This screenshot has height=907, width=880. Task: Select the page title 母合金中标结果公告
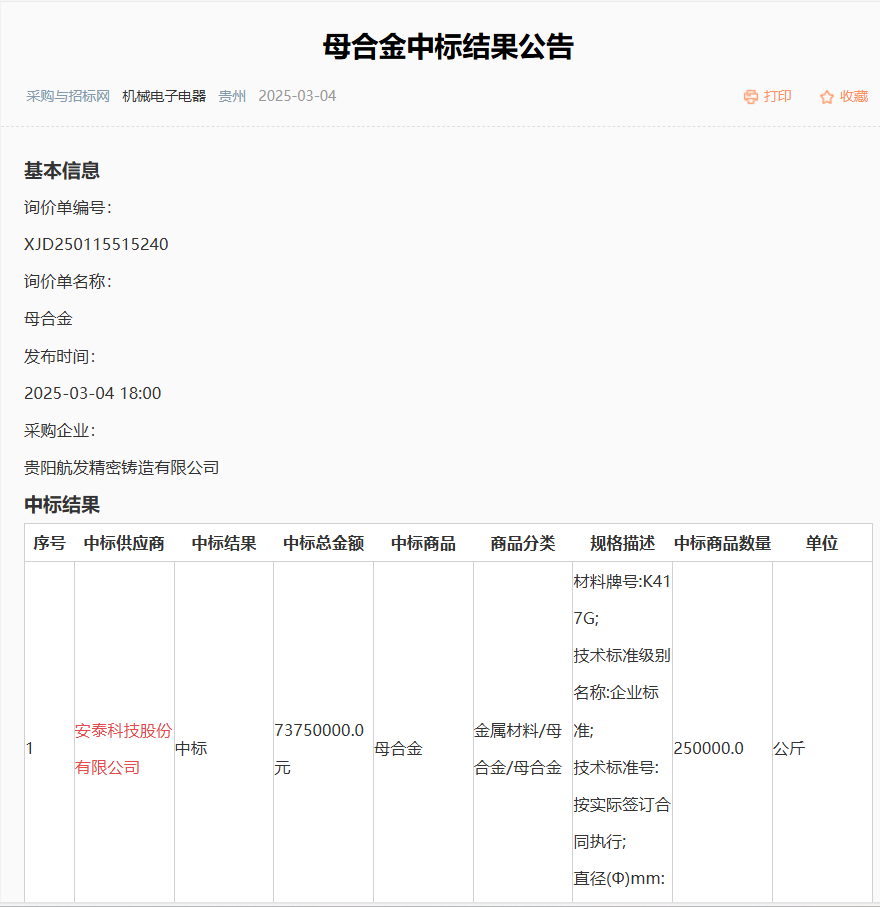[448, 47]
